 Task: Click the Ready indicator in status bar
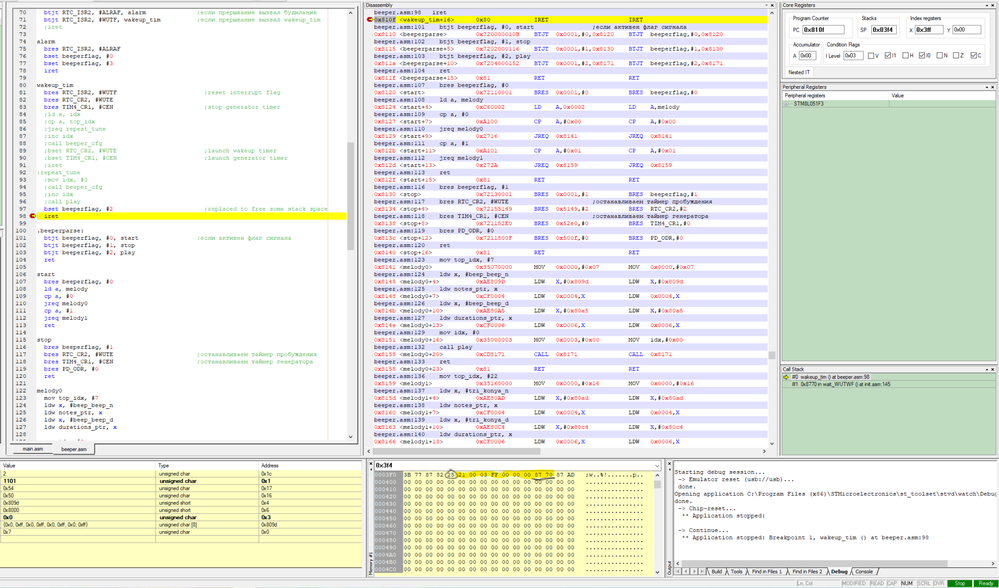tap(984, 583)
